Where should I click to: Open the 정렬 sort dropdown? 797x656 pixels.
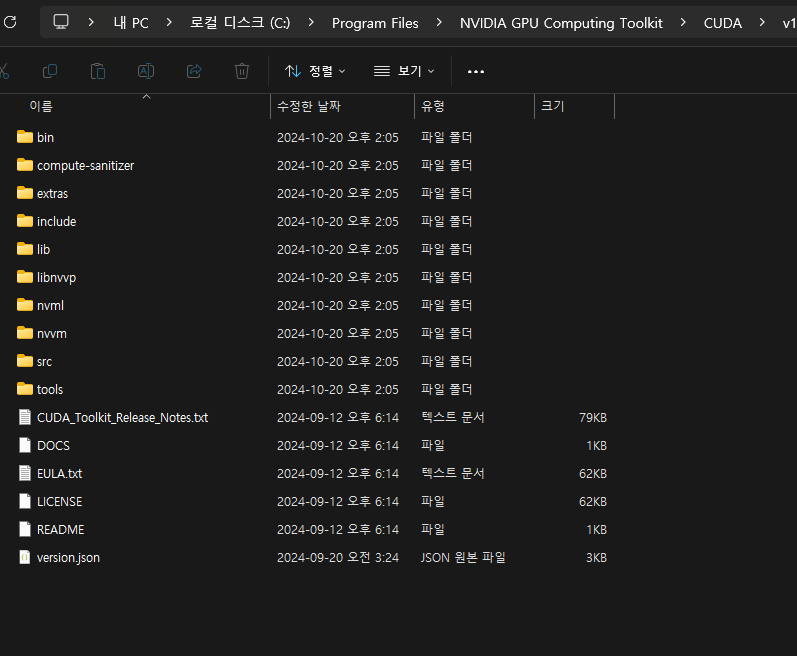(315, 71)
